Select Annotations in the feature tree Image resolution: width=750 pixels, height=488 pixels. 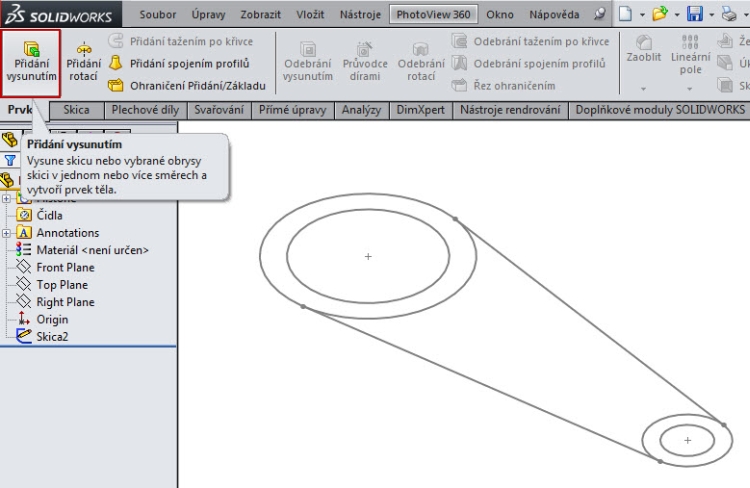[x=68, y=233]
